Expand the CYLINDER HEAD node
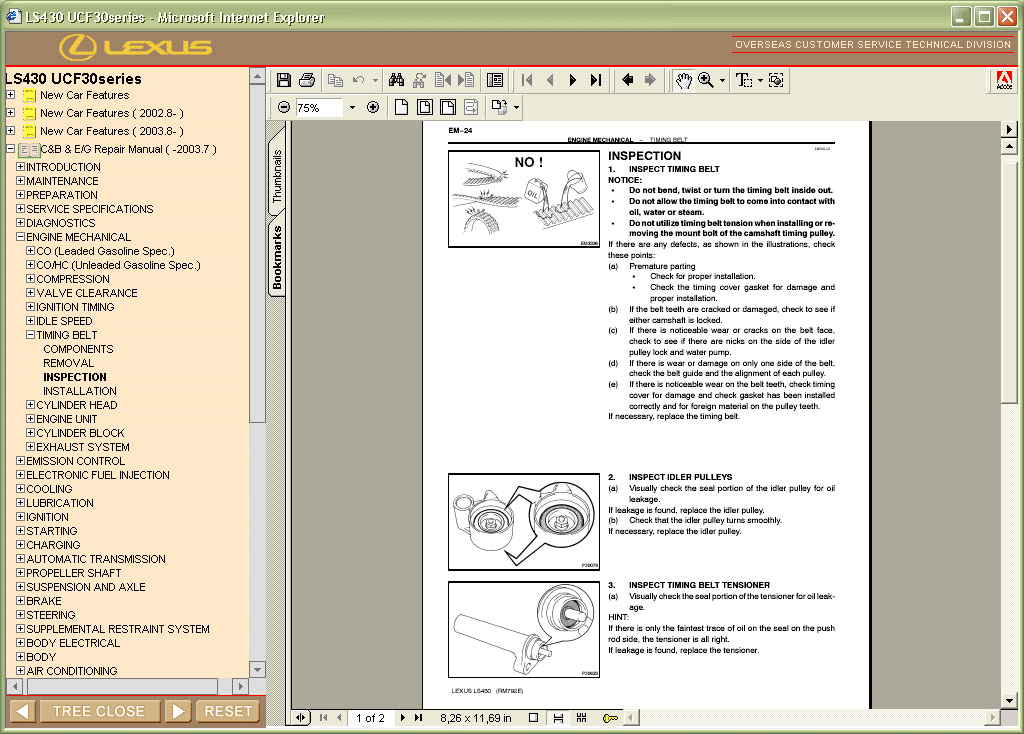 (30, 405)
